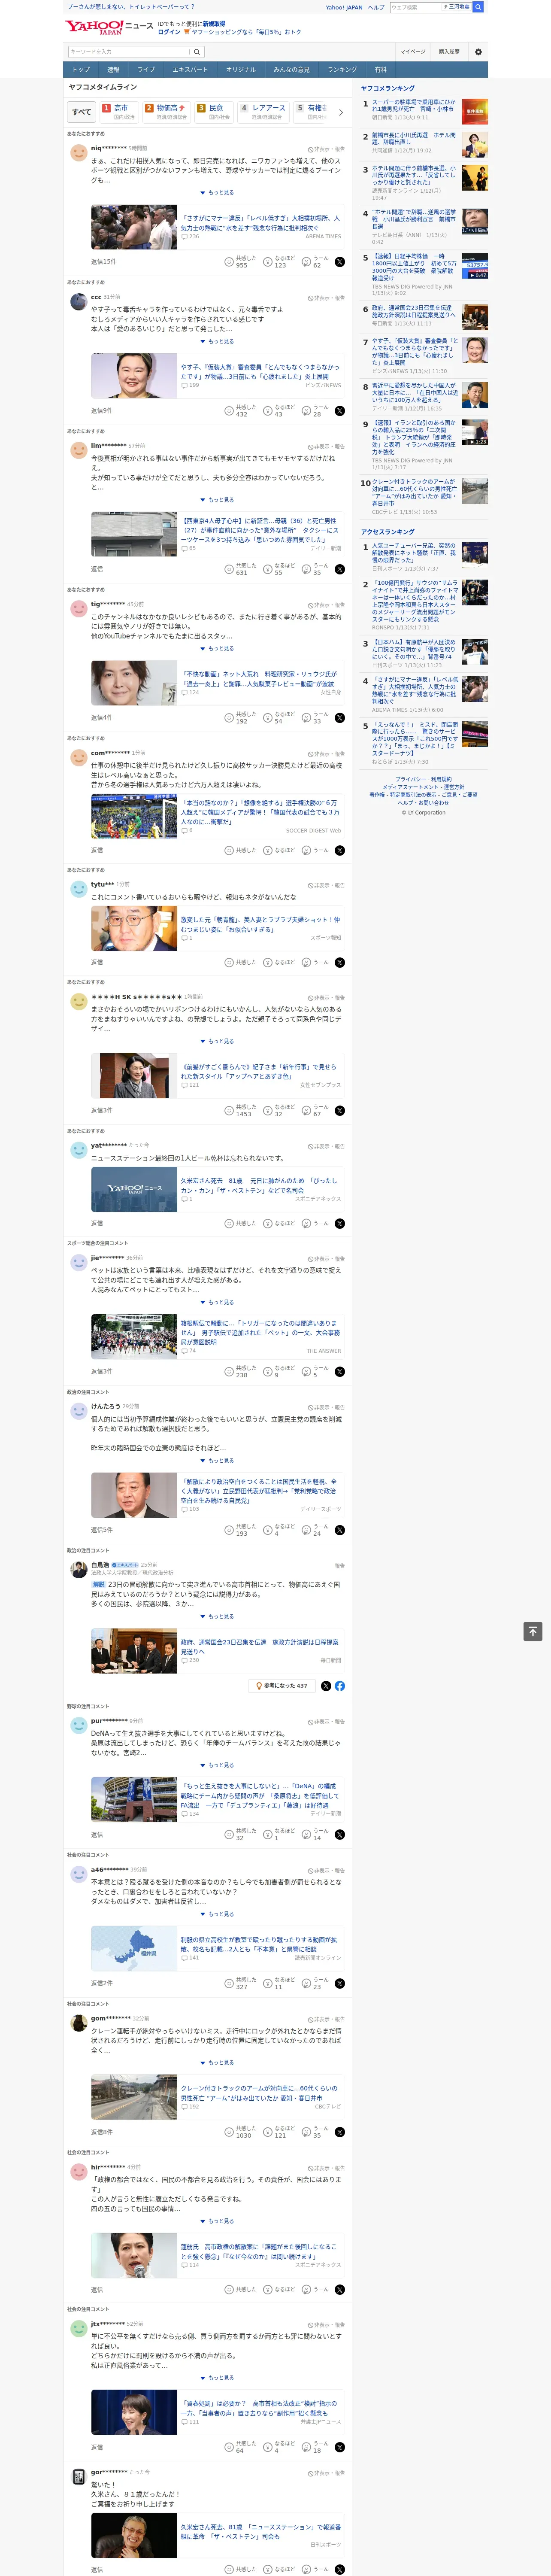Open the 速報 navigation tab

[x=113, y=70]
